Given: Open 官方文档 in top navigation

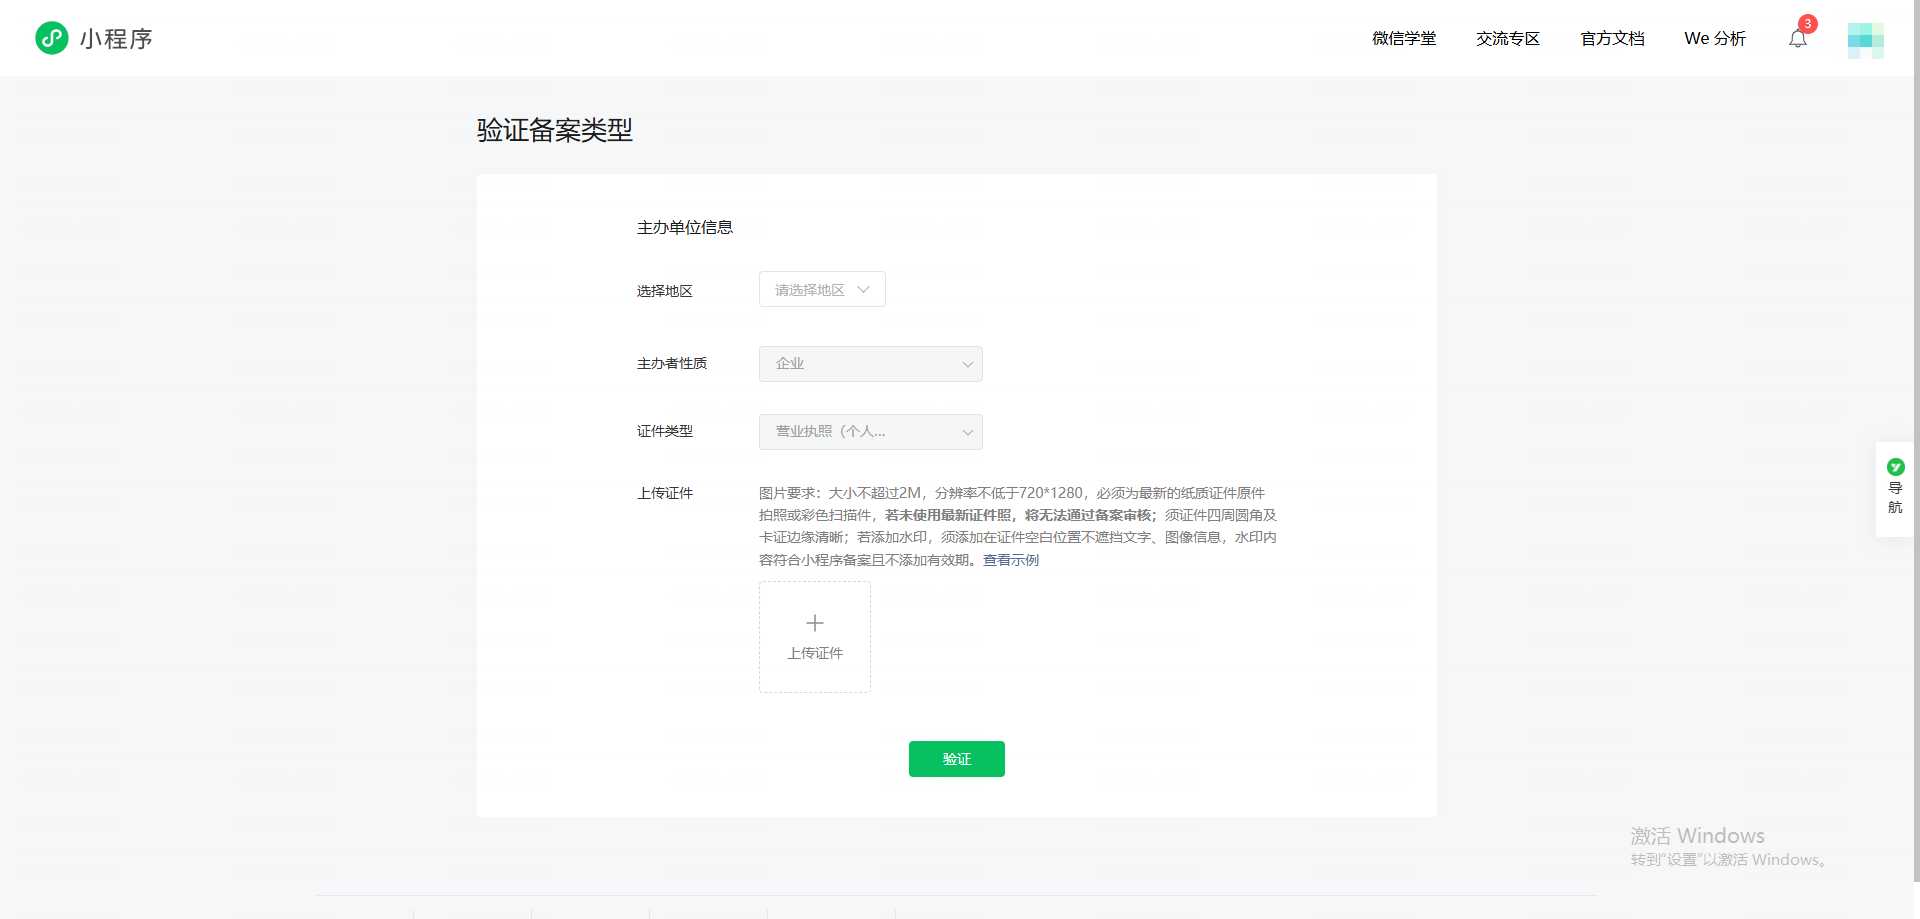Looking at the screenshot, I should [x=1612, y=39].
